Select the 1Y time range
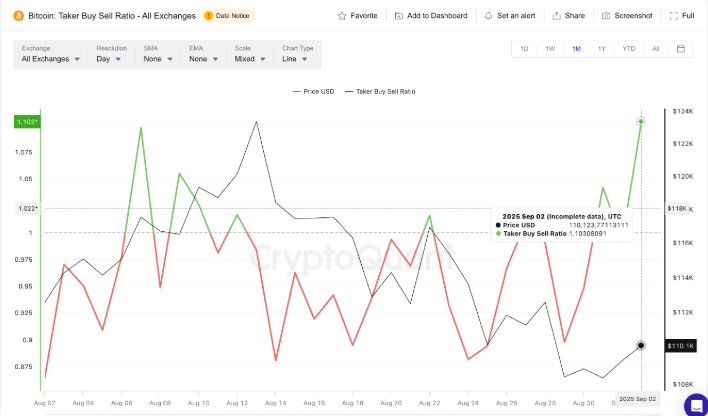Image resolution: width=708 pixels, height=416 pixels. pyautogui.click(x=601, y=49)
